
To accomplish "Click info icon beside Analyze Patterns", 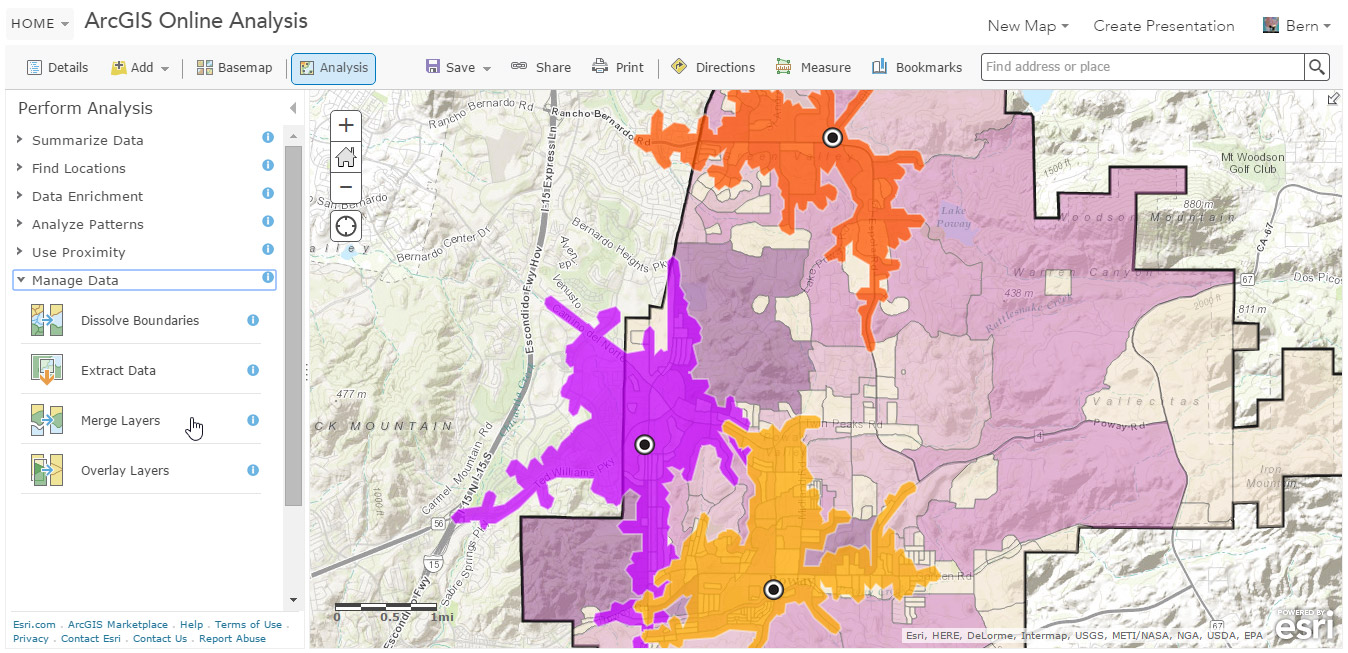I will click(268, 222).
